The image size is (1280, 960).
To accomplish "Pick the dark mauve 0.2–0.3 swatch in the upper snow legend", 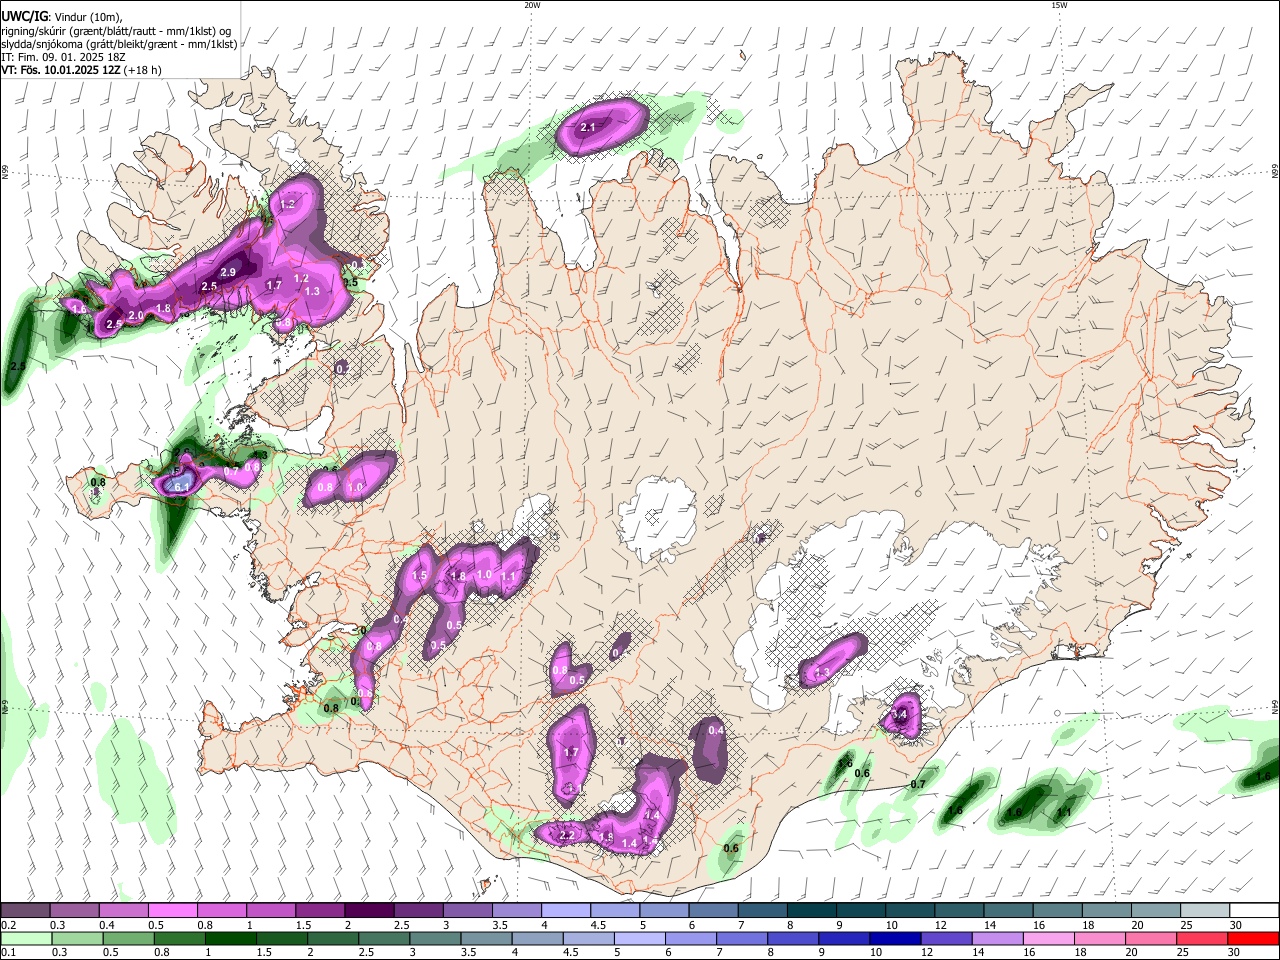I will [25, 910].
